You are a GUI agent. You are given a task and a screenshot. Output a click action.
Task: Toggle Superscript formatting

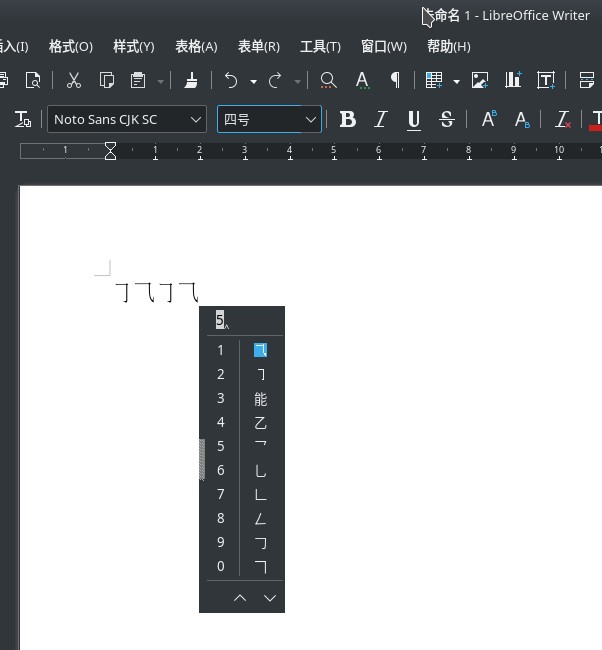(489, 119)
